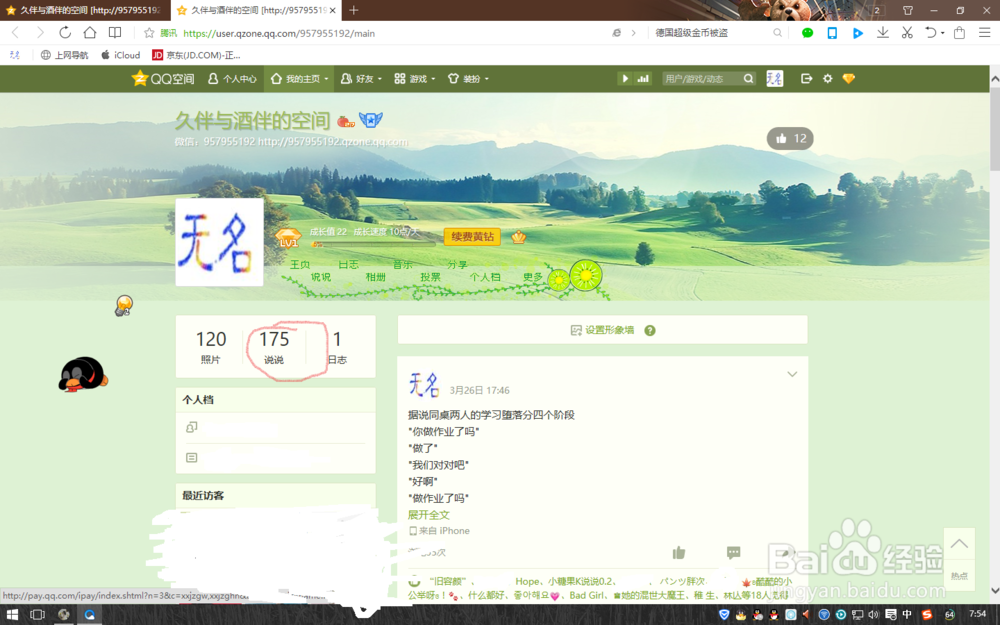
Task: Toggle the praise counter showing 12
Action: (790, 138)
